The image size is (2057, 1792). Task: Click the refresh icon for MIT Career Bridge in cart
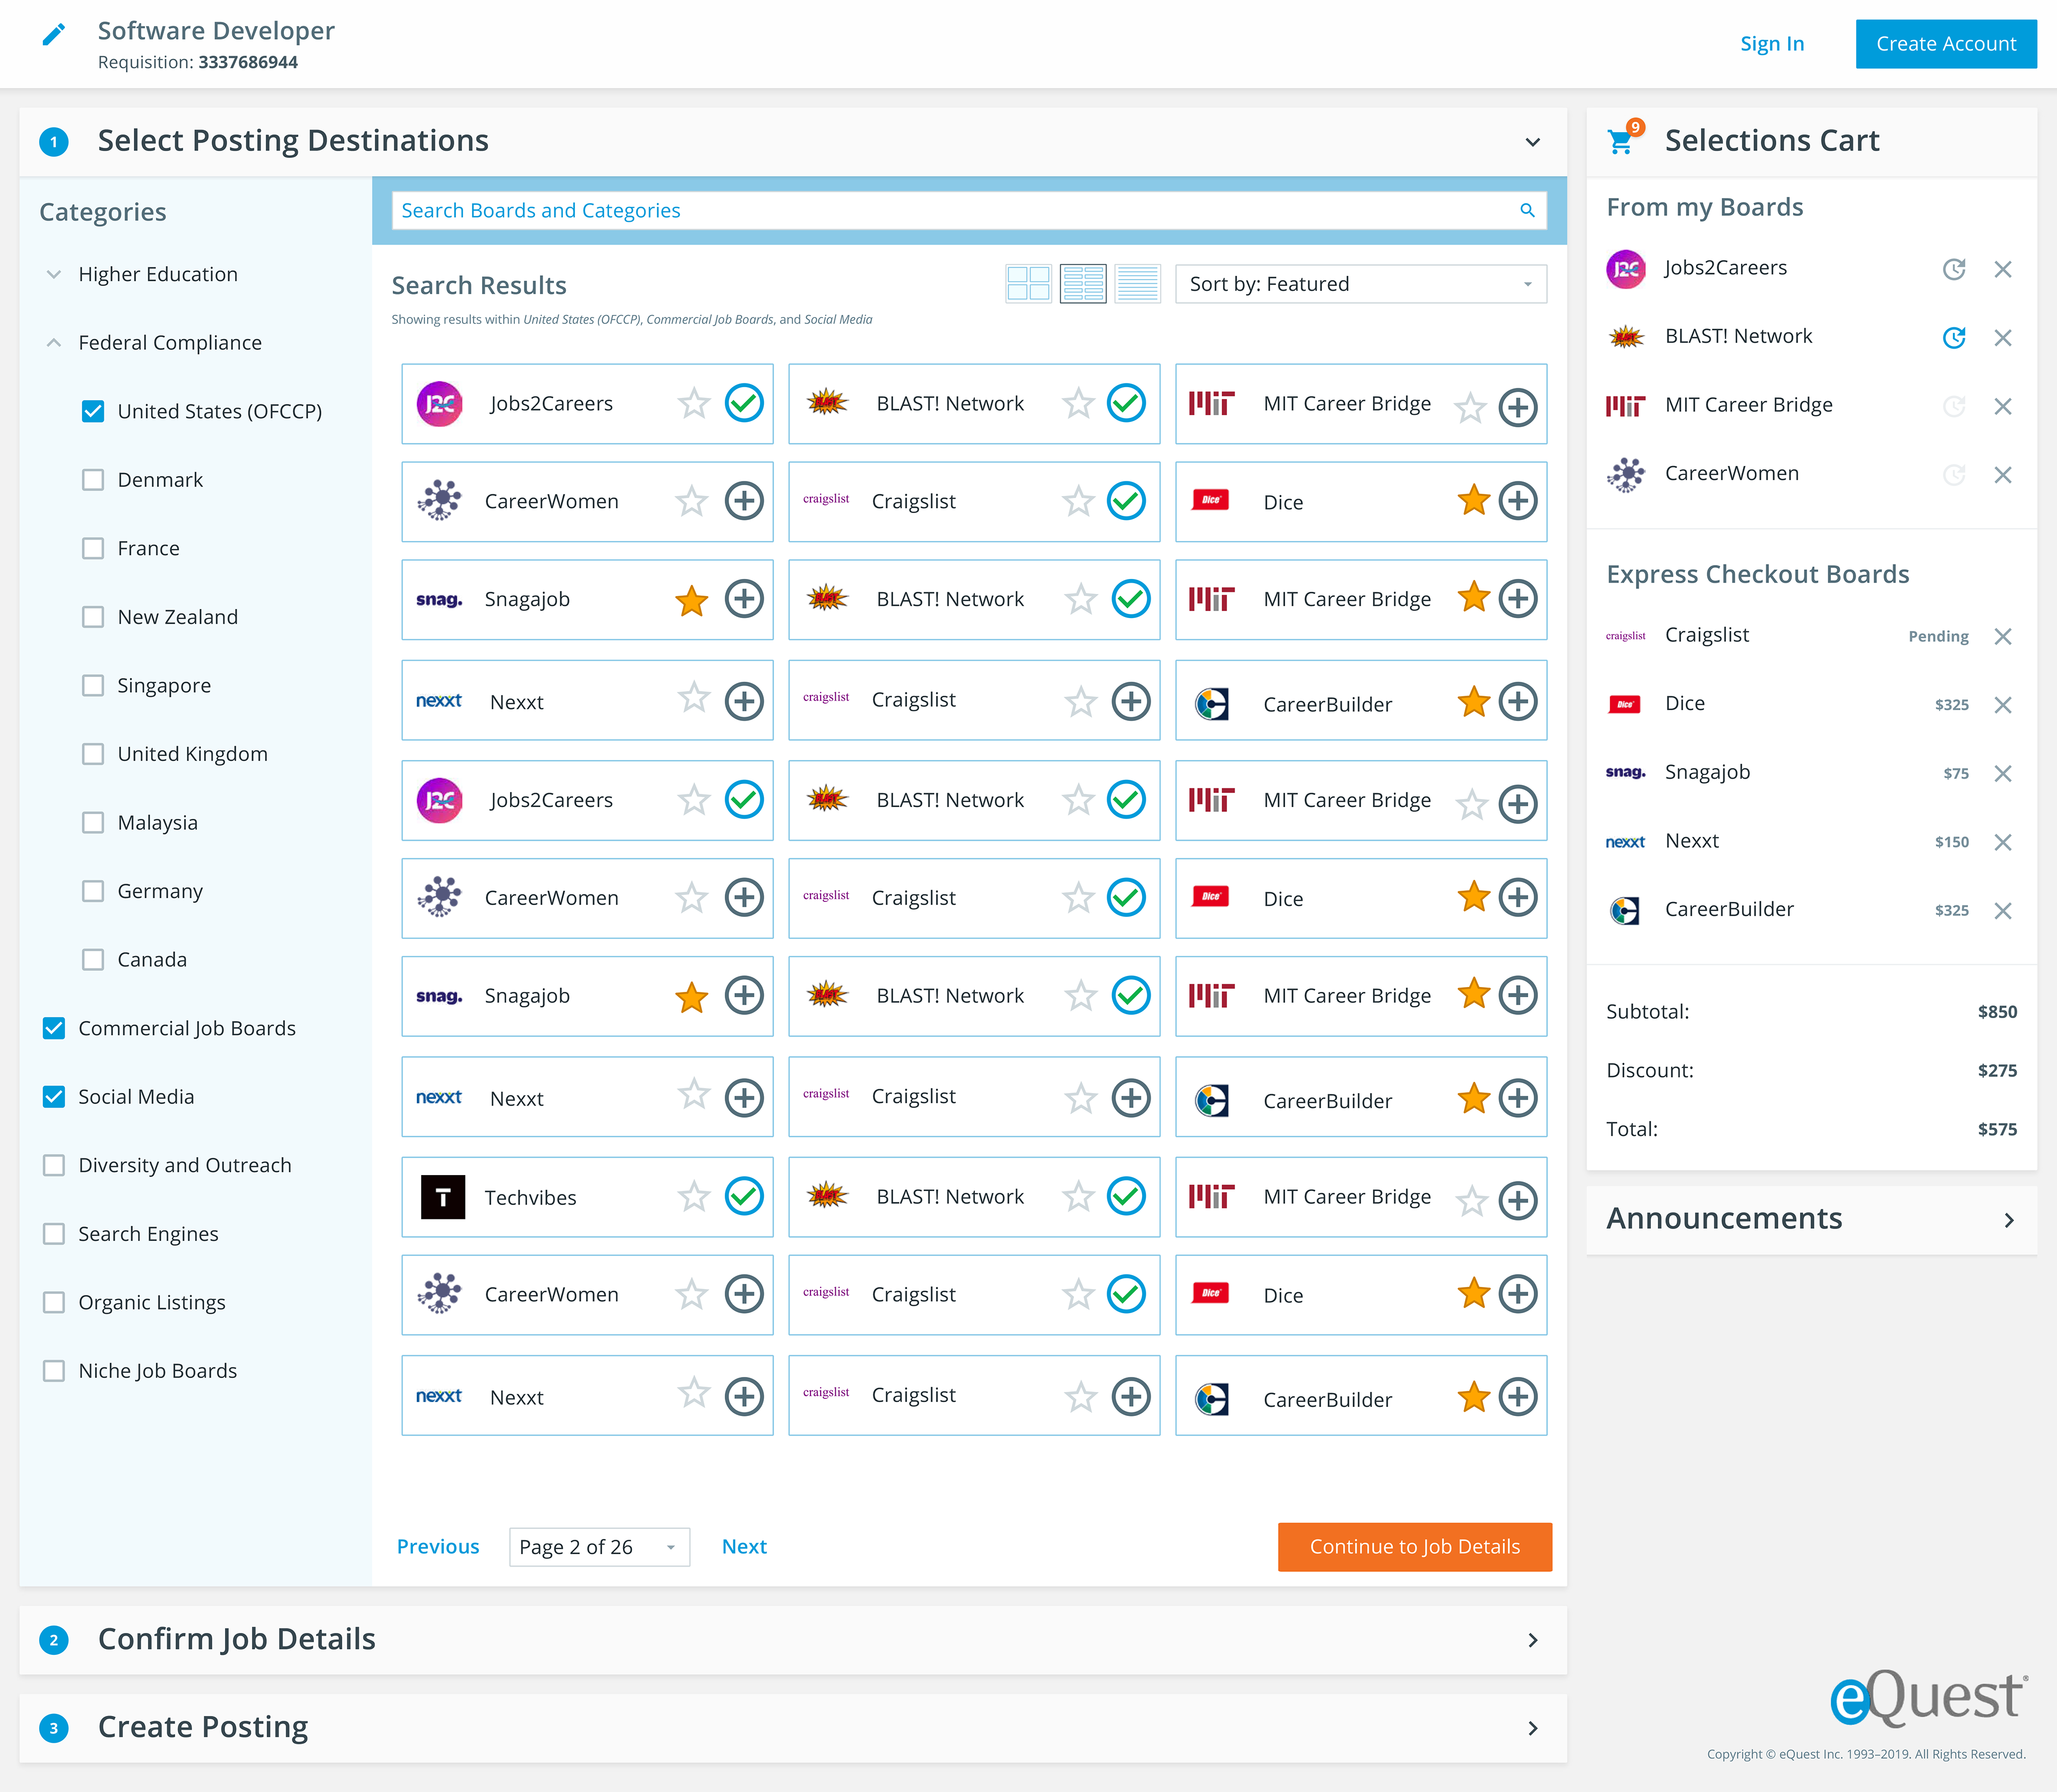point(1954,406)
